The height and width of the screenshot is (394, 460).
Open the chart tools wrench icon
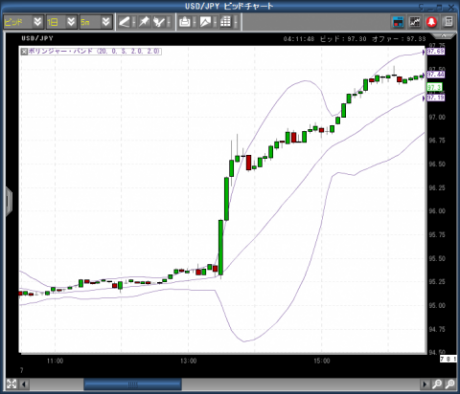point(159,22)
